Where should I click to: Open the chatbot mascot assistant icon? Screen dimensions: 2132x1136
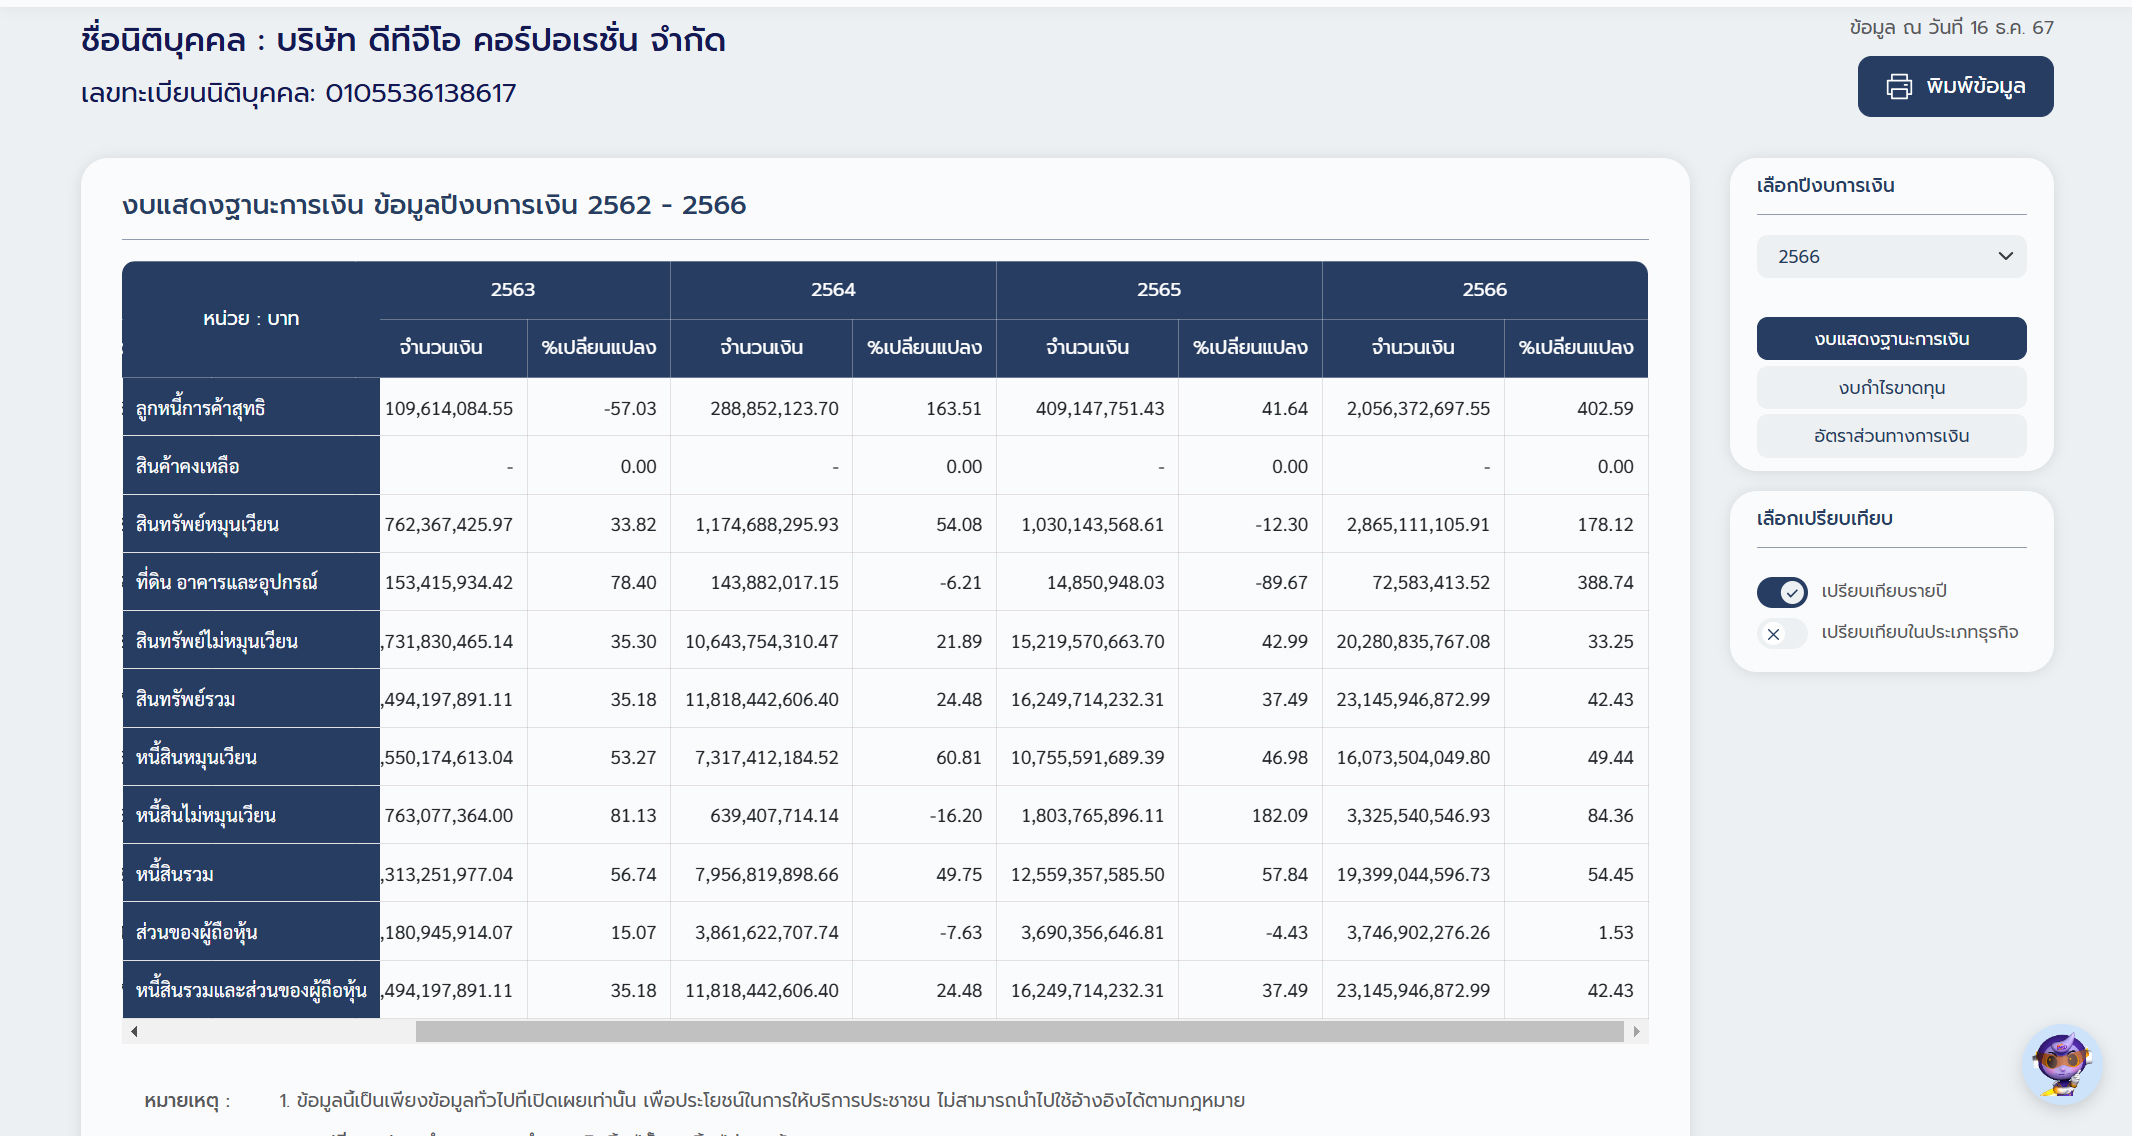[x=2061, y=1065]
